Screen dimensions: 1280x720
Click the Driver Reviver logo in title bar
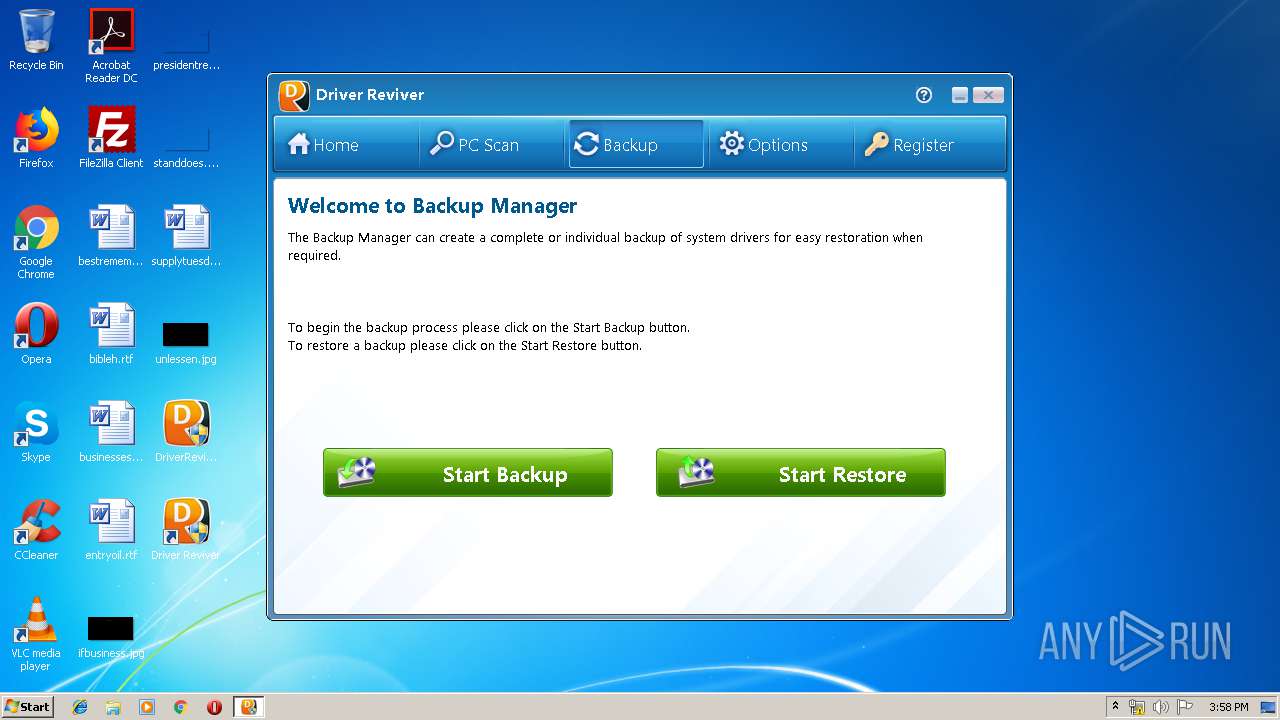coord(294,95)
